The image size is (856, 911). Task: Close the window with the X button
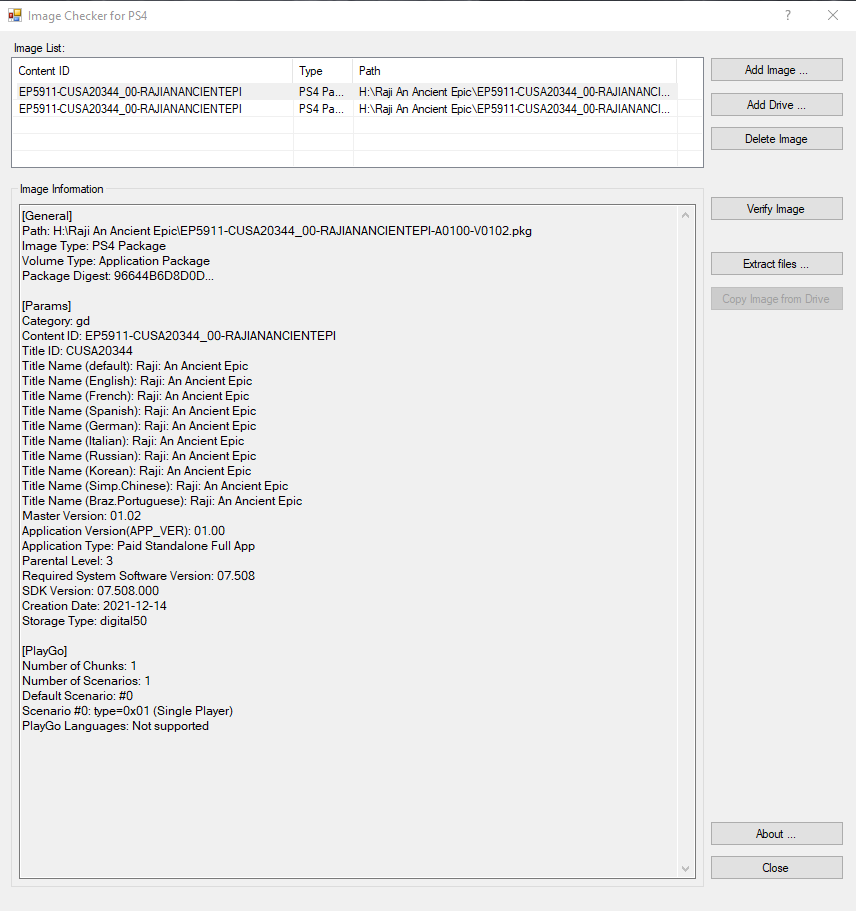pos(833,15)
